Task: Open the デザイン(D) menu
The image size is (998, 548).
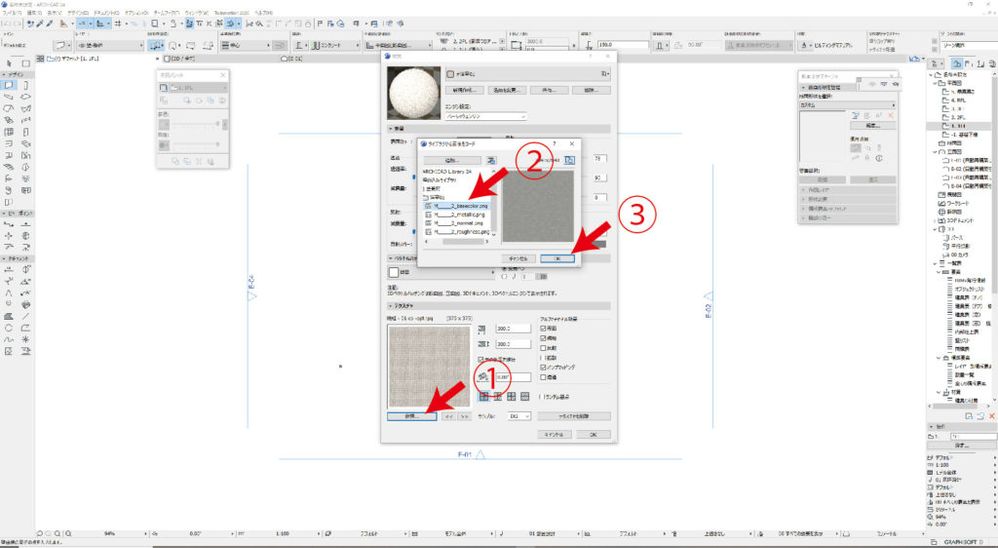Action: (x=78, y=13)
